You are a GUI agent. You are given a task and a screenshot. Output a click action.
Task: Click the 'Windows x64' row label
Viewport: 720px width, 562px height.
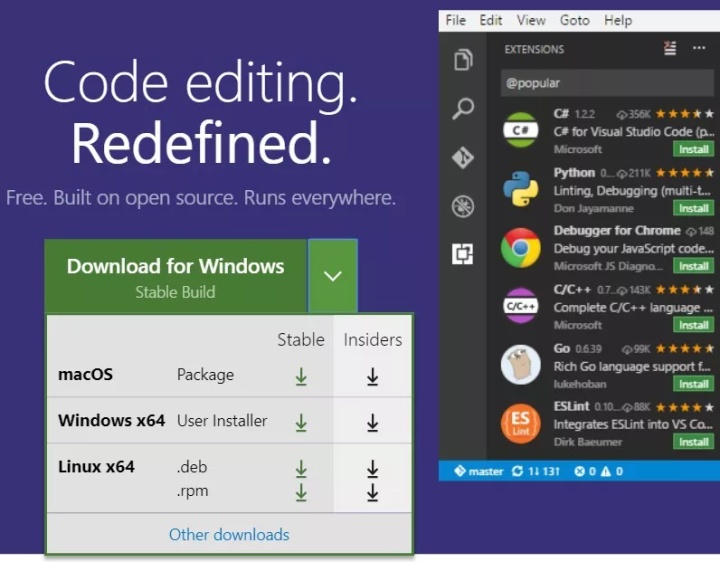111,420
